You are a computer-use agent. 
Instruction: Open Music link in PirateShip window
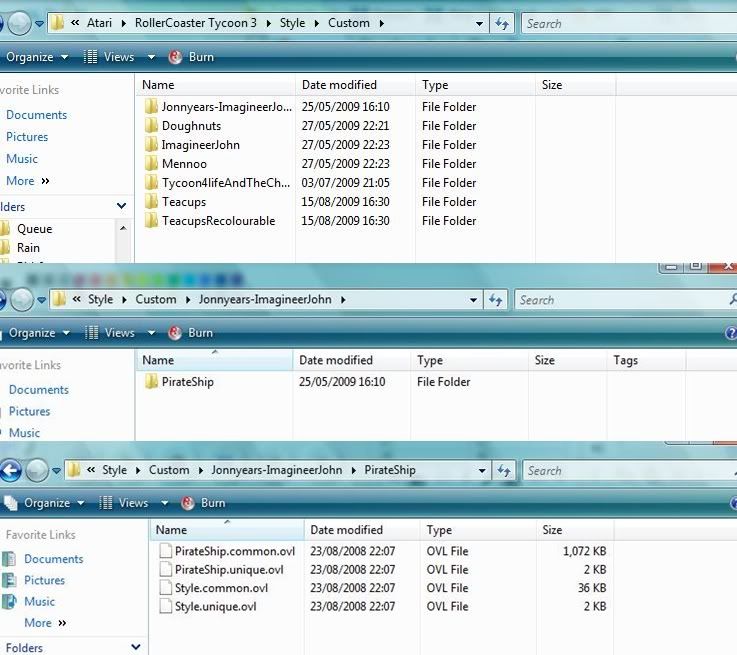(39, 601)
